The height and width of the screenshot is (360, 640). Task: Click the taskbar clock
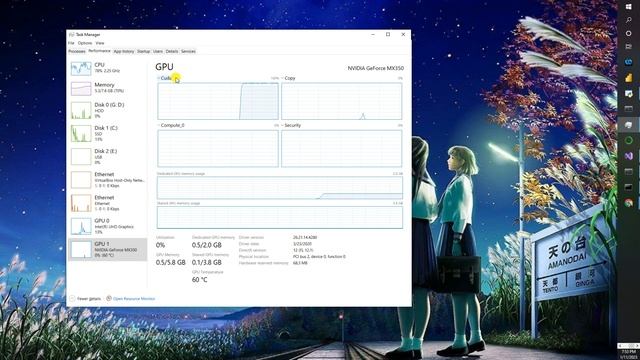[x=629, y=354]
